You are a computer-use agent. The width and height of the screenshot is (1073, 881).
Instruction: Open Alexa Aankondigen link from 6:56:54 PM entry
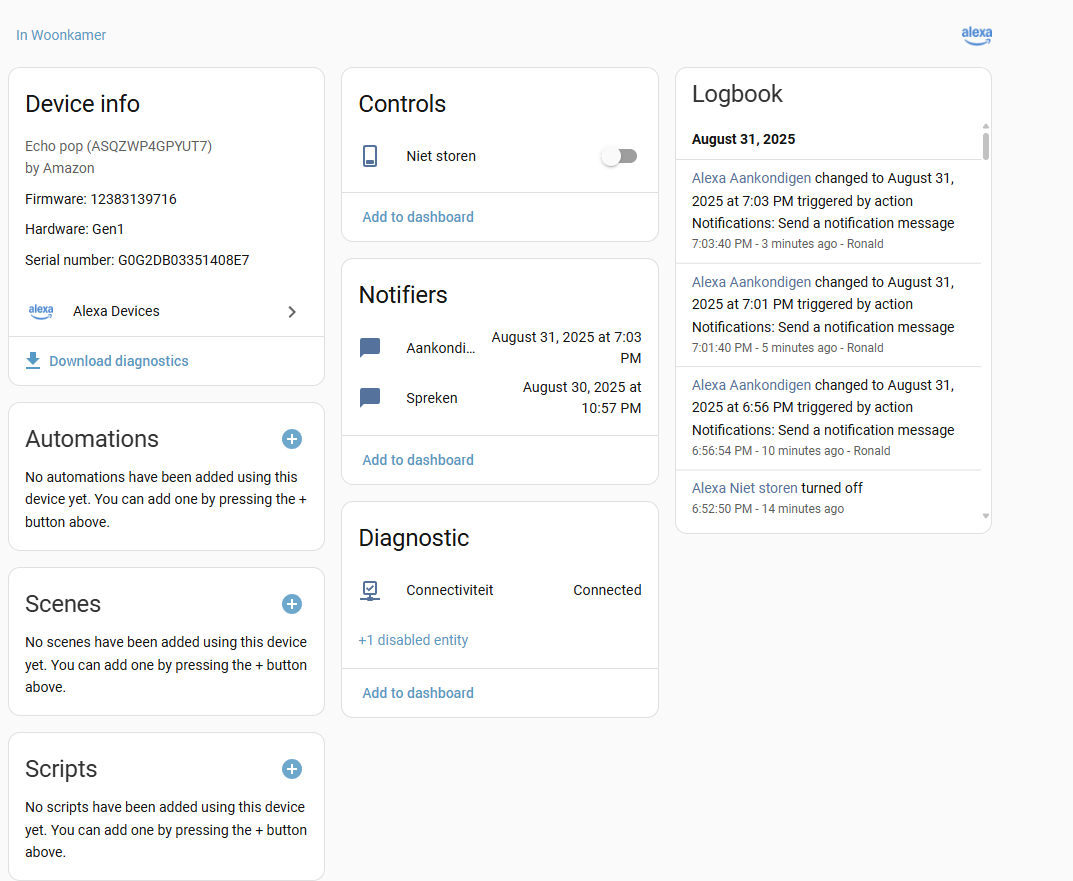point(751,385)
